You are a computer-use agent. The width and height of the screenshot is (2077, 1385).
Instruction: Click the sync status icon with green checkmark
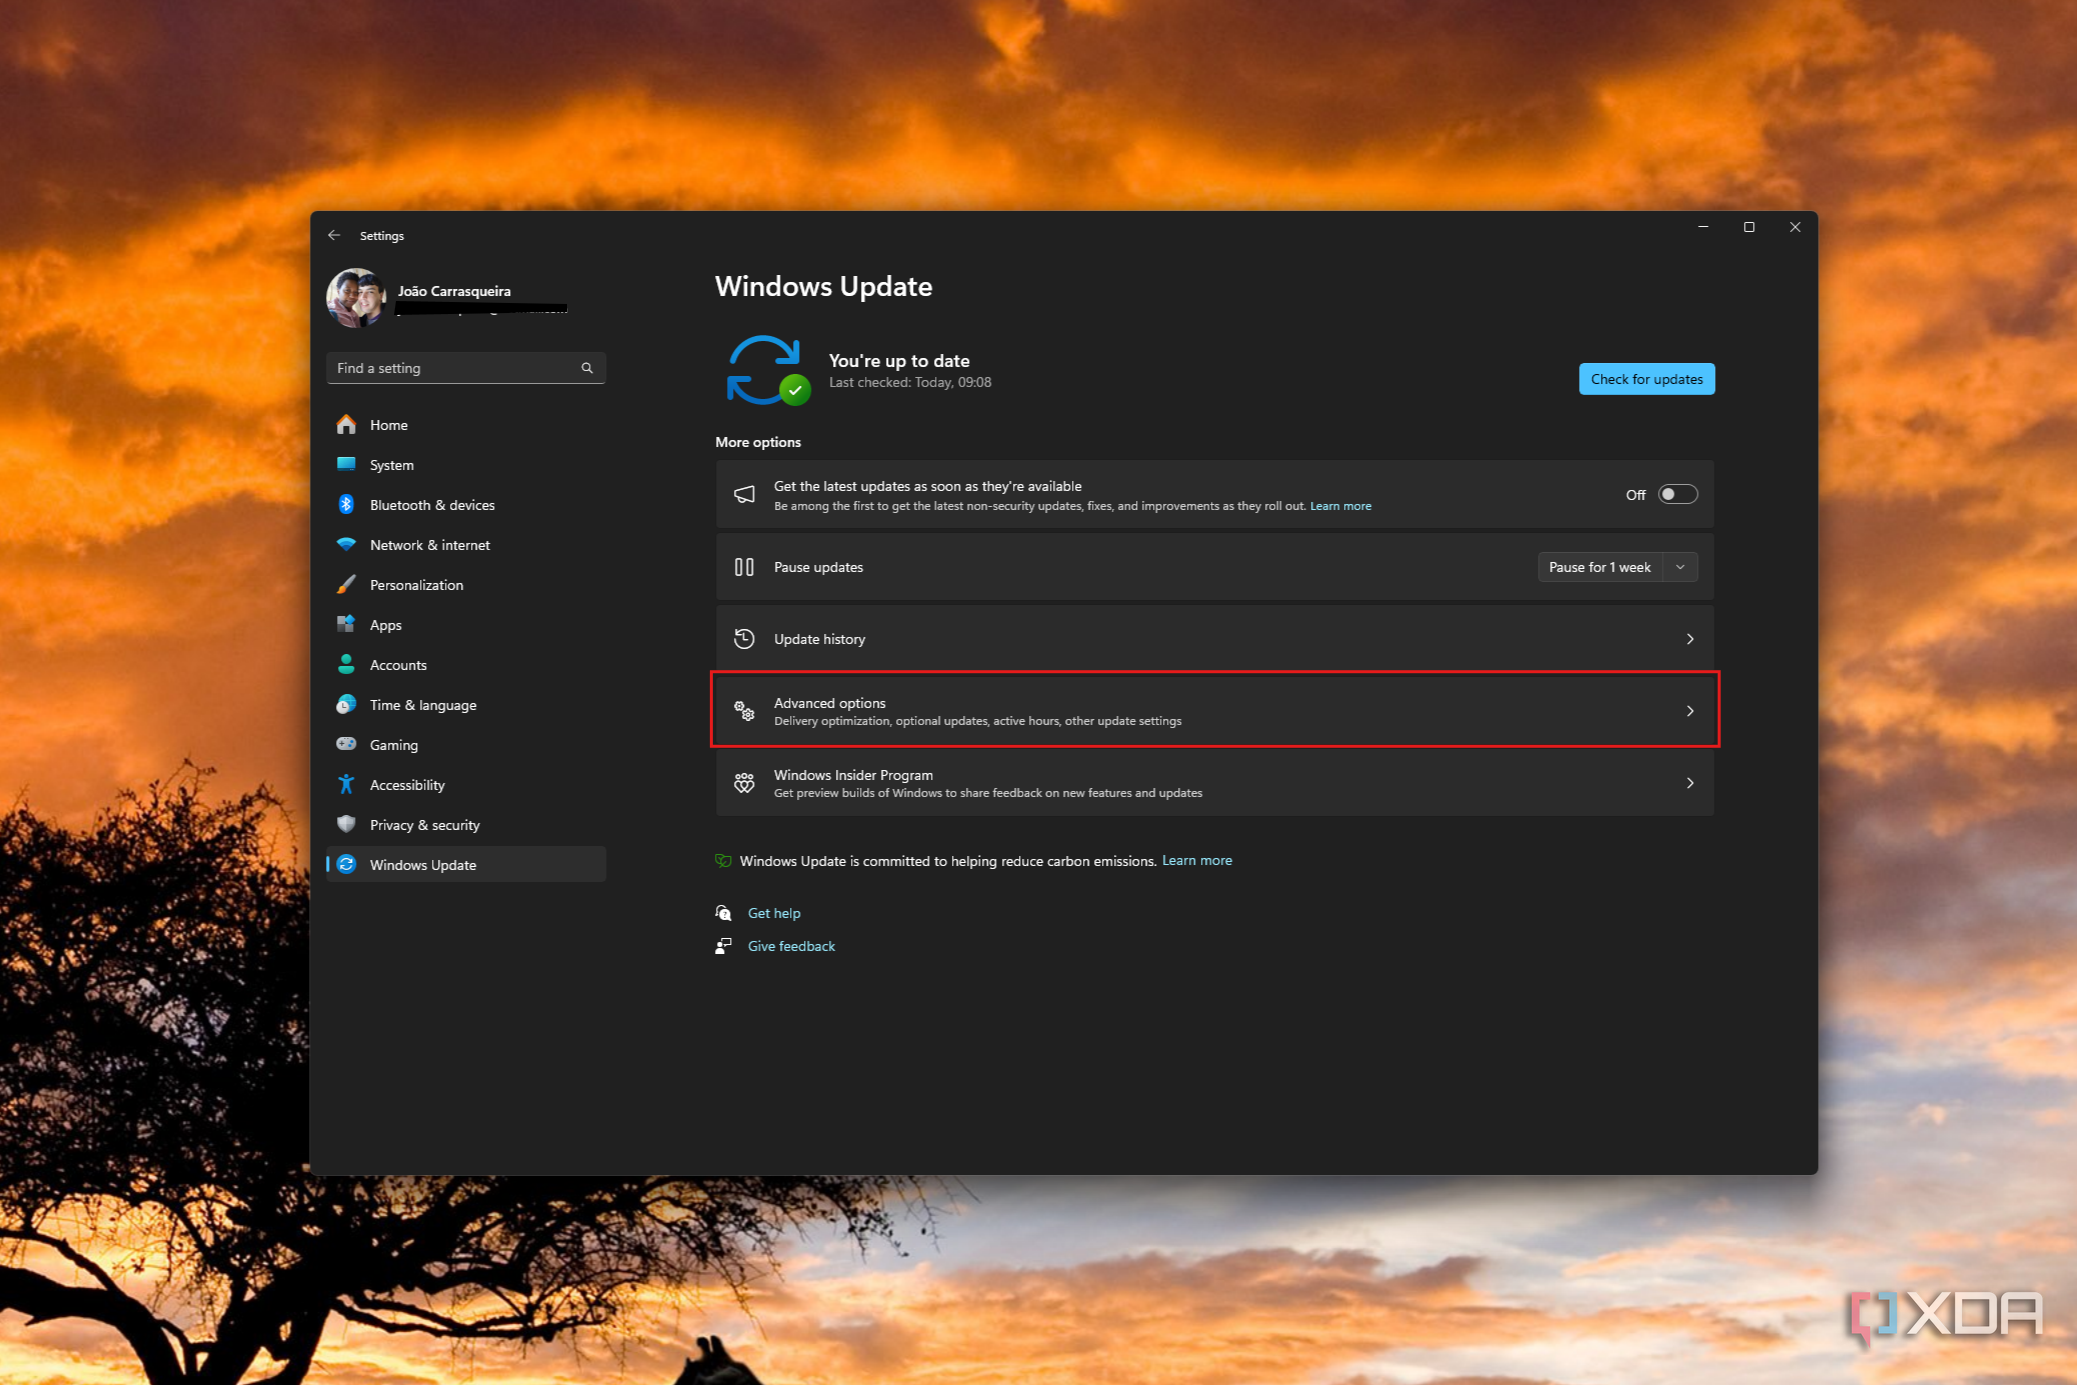click(767, 370)
